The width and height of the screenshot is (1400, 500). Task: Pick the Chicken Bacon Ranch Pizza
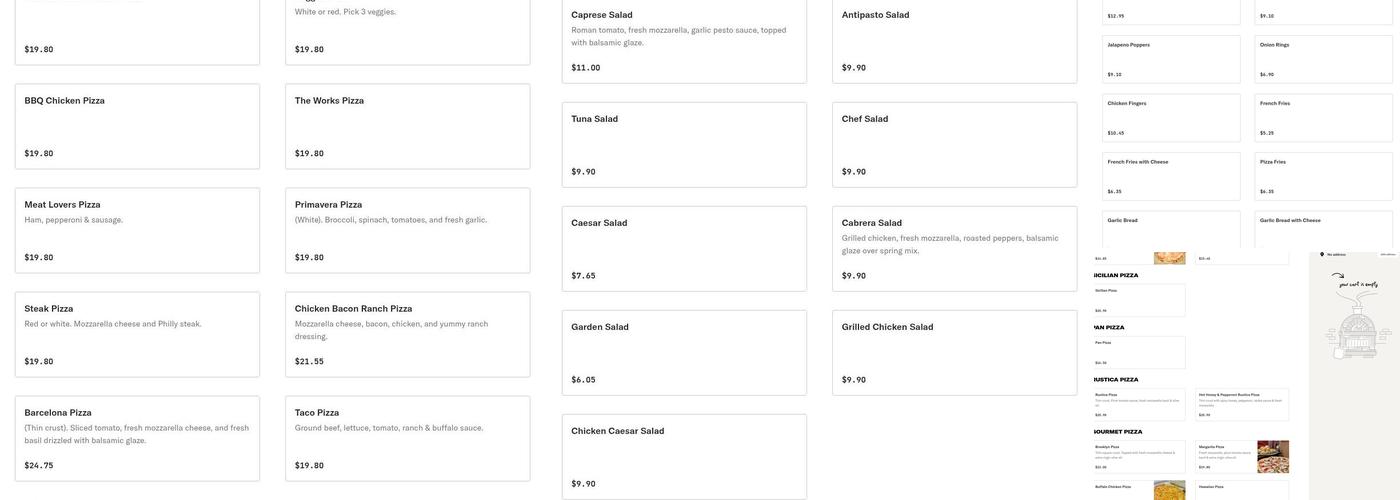(x=407, y=334)
